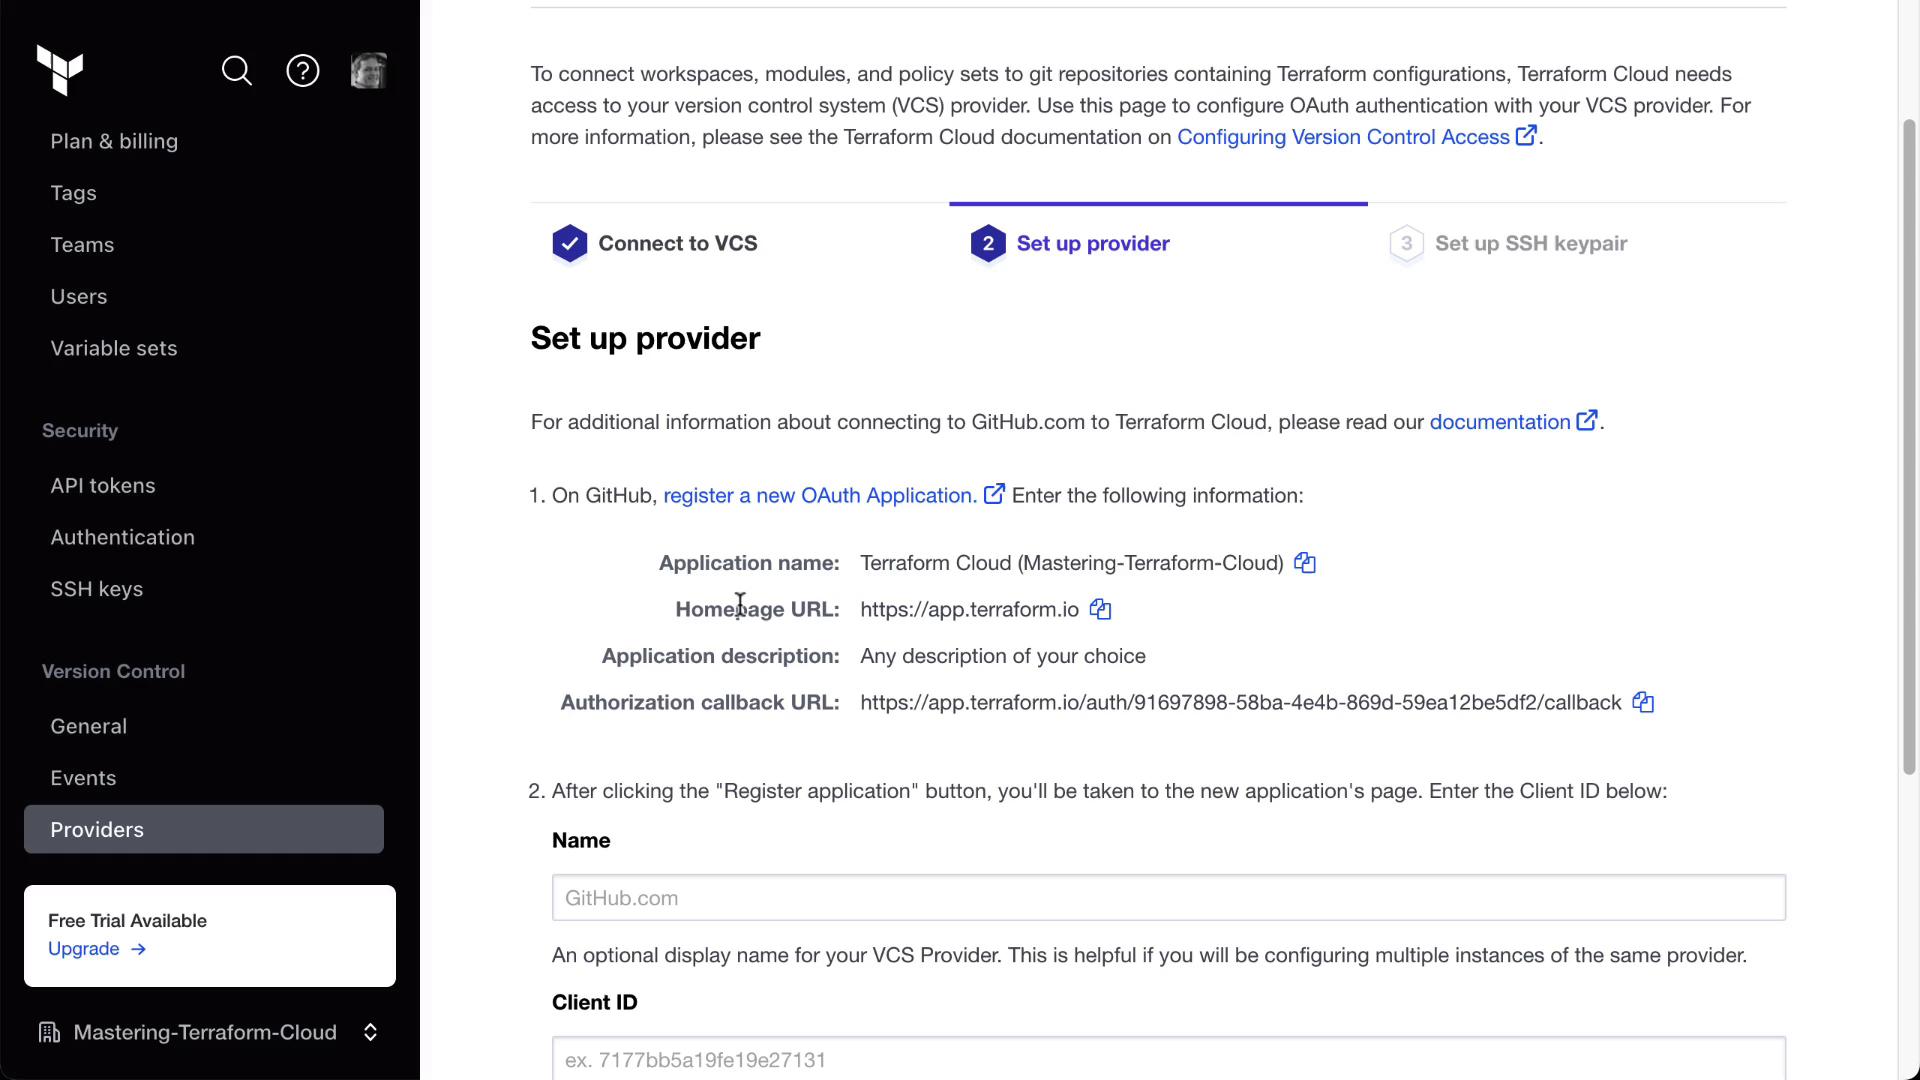Copy the Homepage URL value
The height and width of the screenshot is (1080, 1920).
(x=1100, y=610)
